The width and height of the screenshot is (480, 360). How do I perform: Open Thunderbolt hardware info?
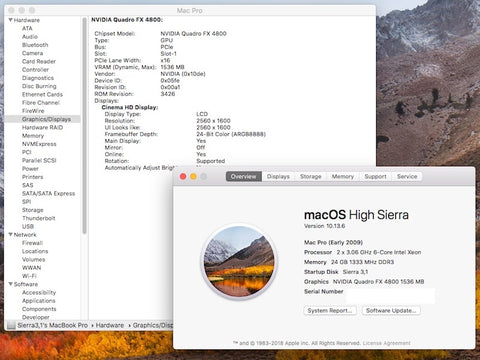click(39, 218)
